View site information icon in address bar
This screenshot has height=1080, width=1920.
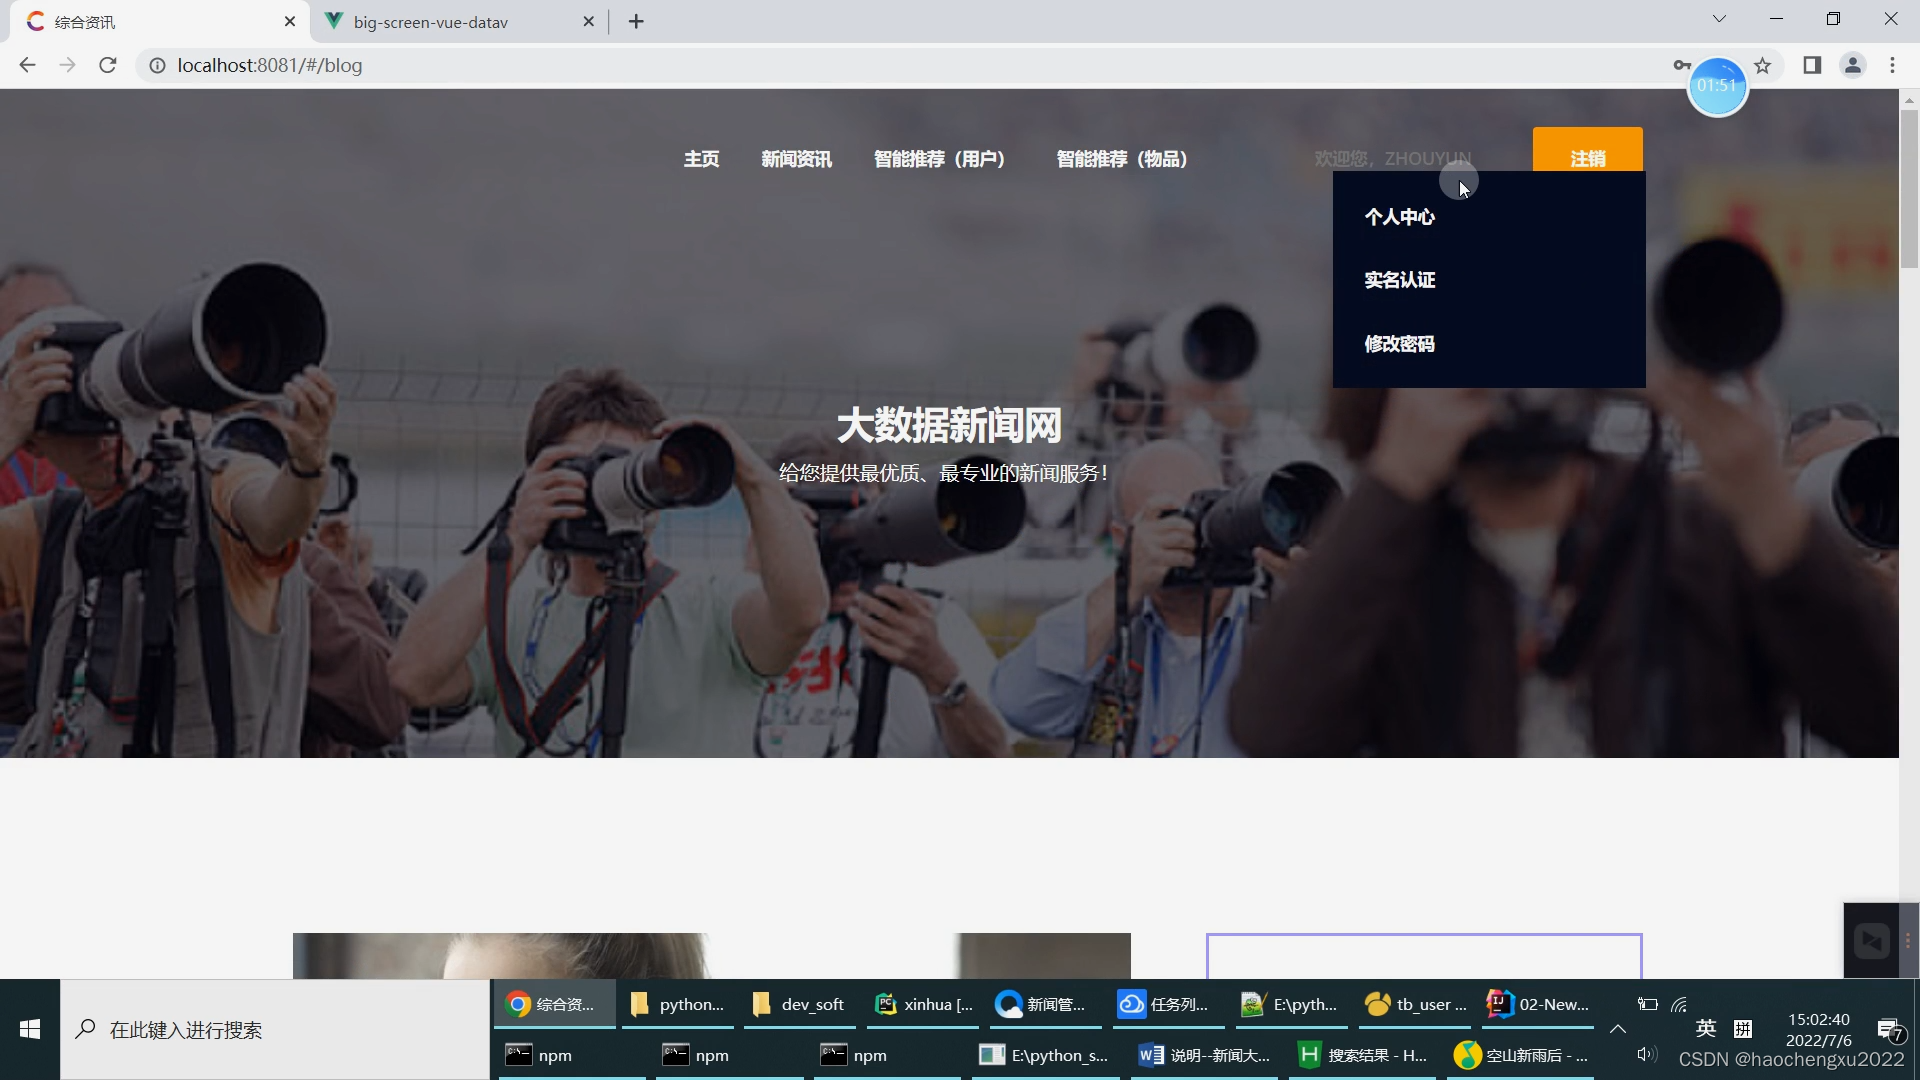157,65
